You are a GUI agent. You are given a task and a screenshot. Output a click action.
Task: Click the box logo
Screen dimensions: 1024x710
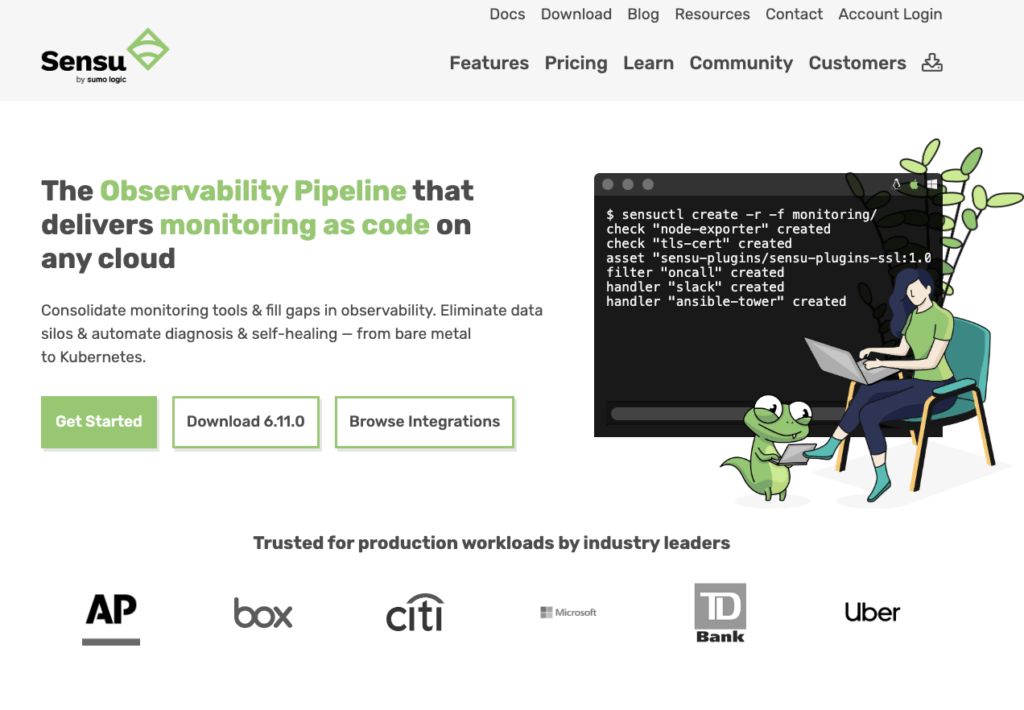[x=263, y=613]
